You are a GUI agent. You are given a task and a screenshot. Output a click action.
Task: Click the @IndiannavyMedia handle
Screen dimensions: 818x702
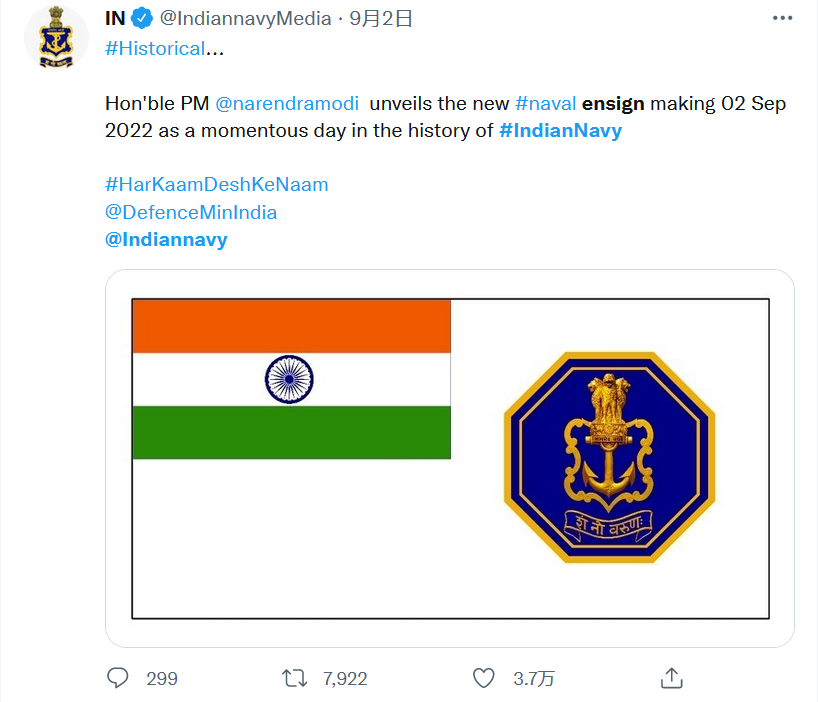tap(245, 19)
